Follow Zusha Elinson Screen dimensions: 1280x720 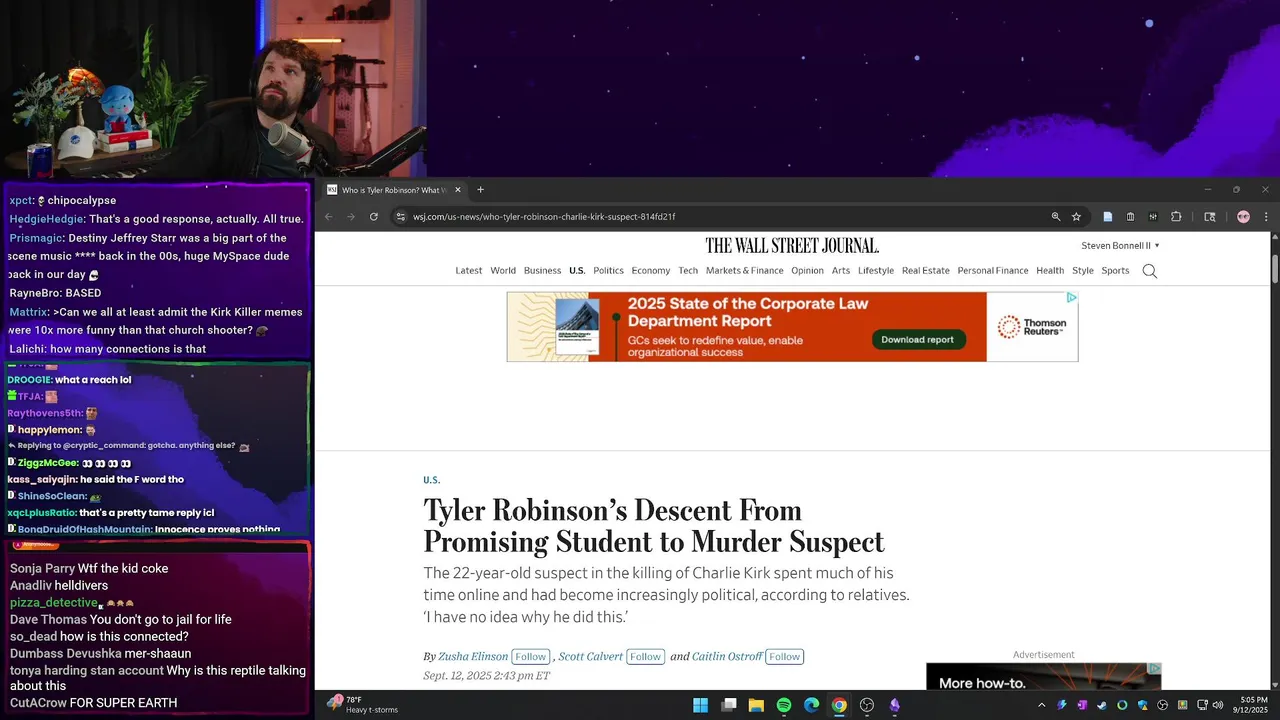pos(531,657)
